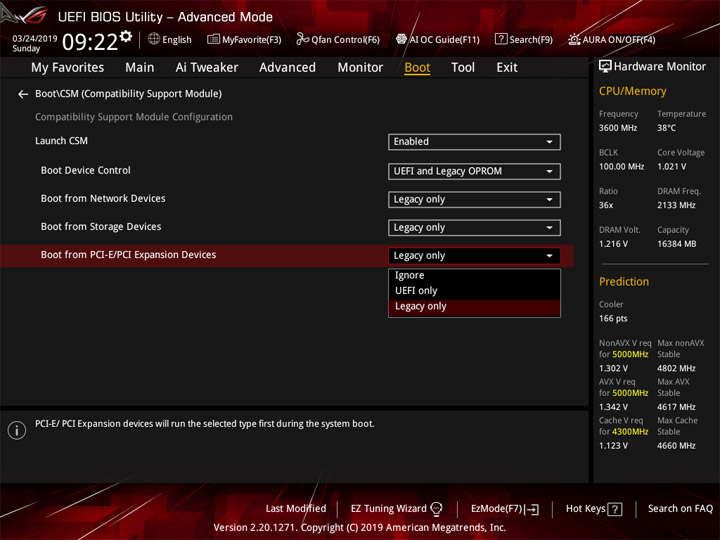
Task: Click the 4802 MHz Max nonAVX value
Action: [676, 368]
